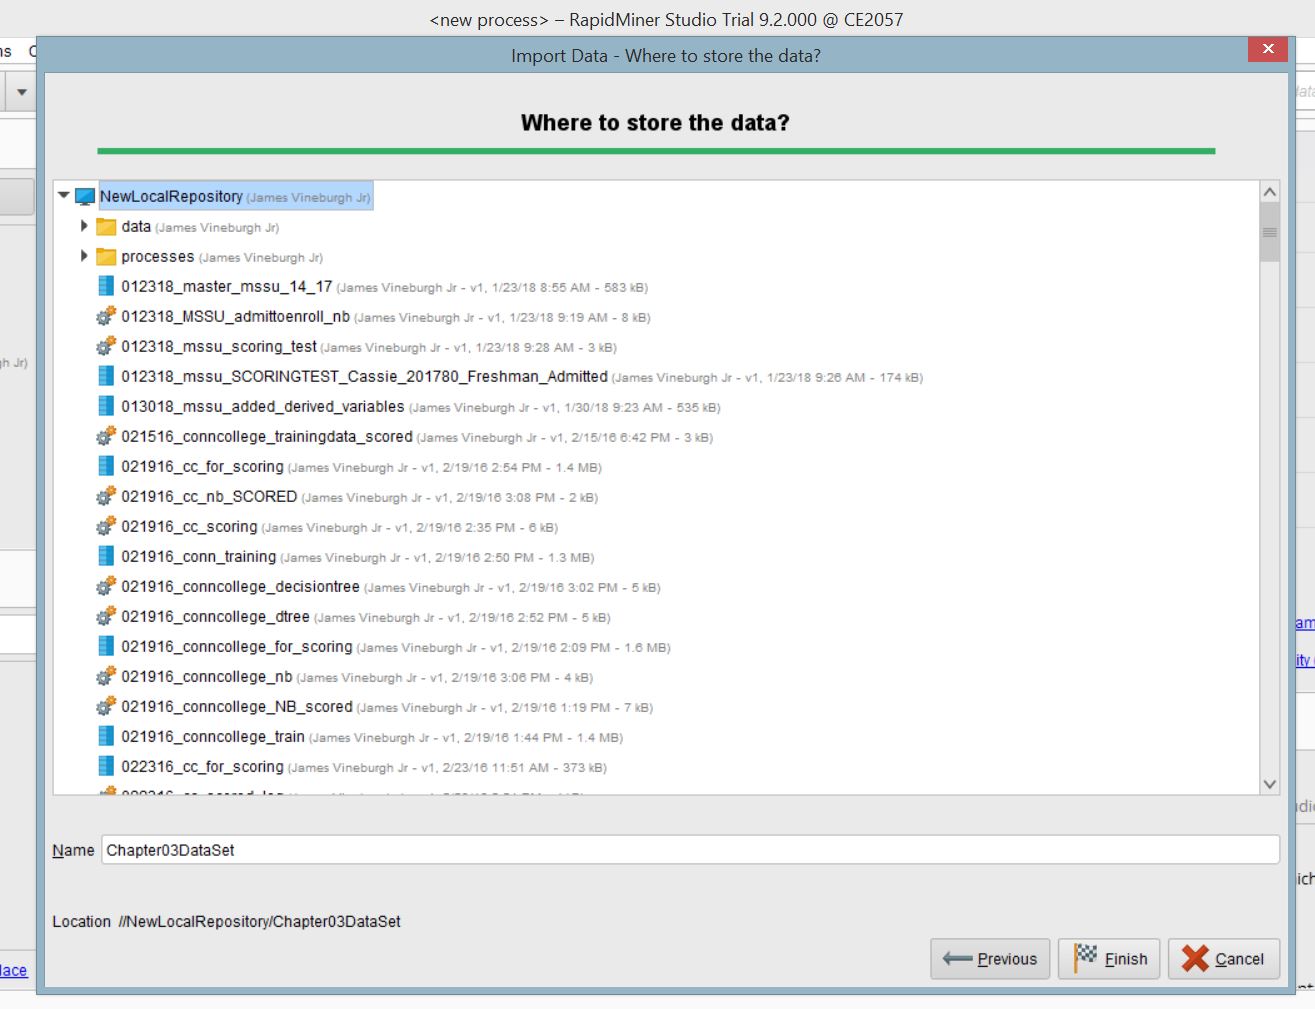Screen dimensions: 1315x1009
Task: Select the 021916_conncollege_for_scoring data set icon
Action: 106,647
